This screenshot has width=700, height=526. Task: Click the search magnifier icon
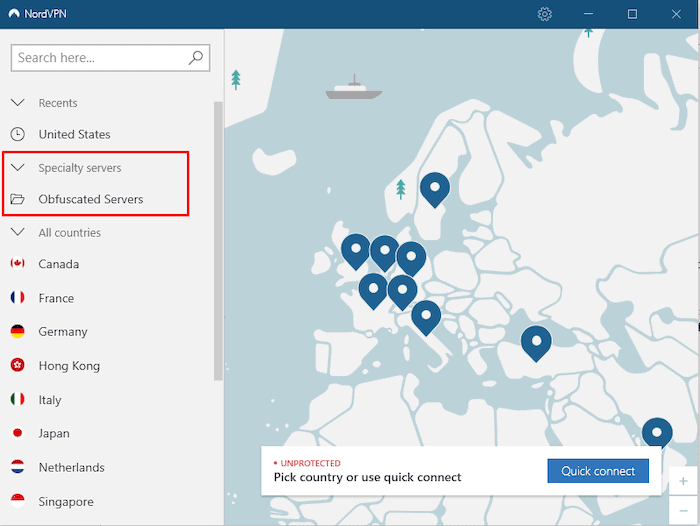196,58
